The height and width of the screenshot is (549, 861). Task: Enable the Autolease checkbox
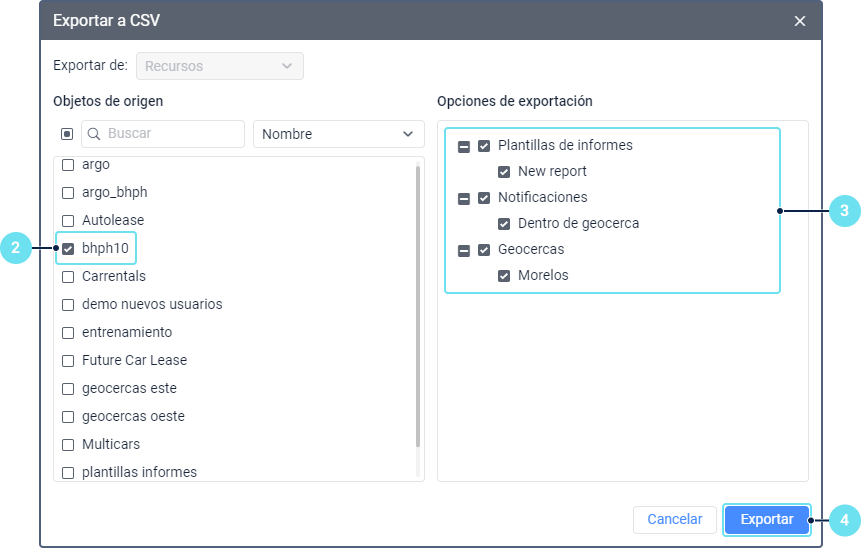68,220
